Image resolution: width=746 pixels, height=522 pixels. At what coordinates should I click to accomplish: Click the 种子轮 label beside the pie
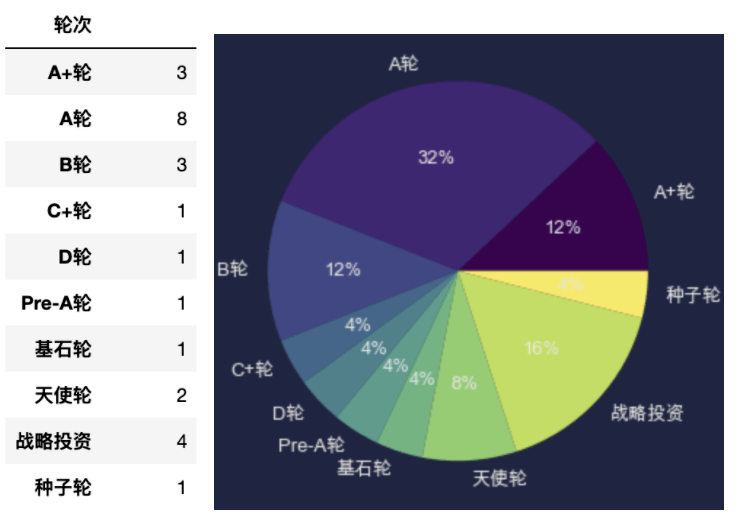[x=693, y=295]
